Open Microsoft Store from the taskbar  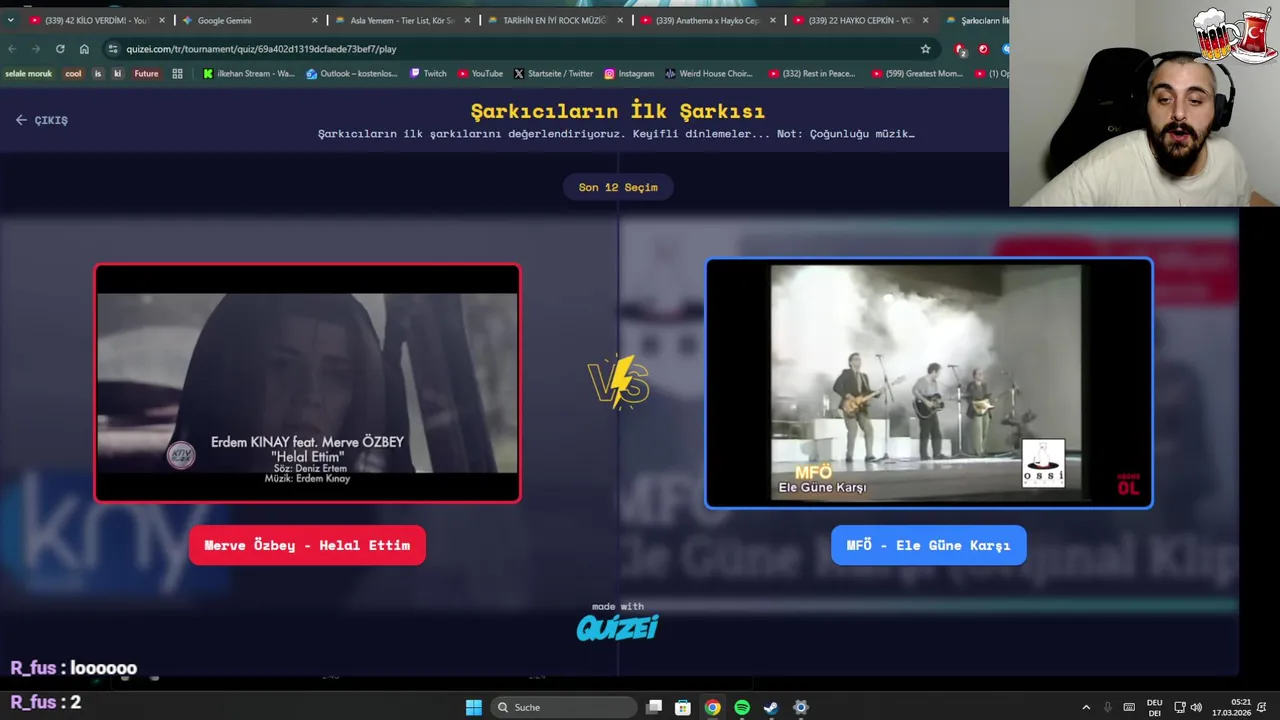pyautogui.click(x=683, y=707)
